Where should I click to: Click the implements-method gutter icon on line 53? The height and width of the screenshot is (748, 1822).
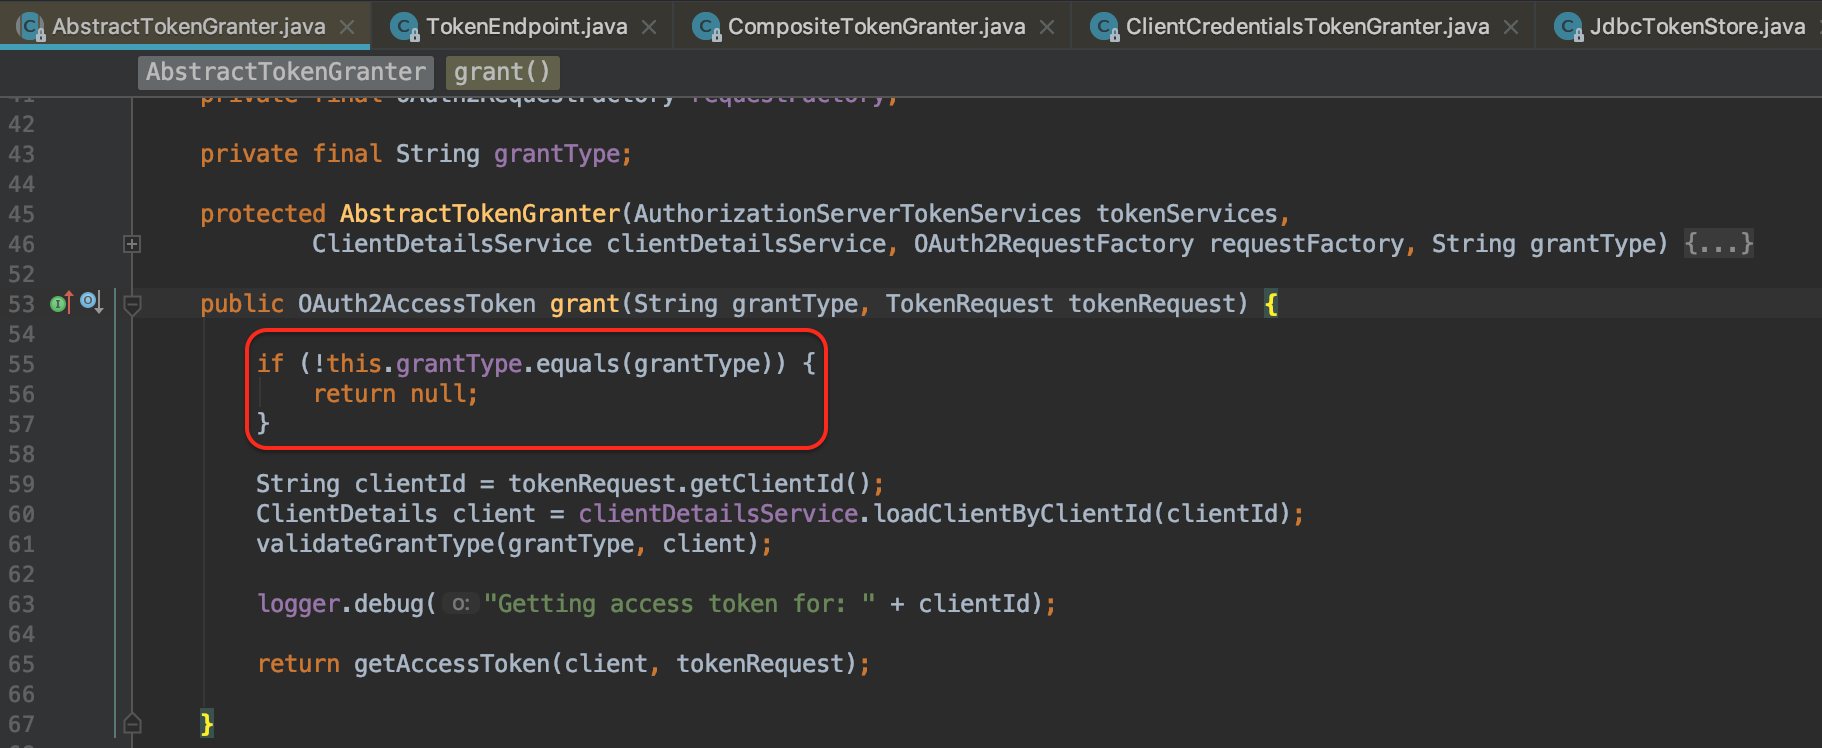click(x=61, y=302)
